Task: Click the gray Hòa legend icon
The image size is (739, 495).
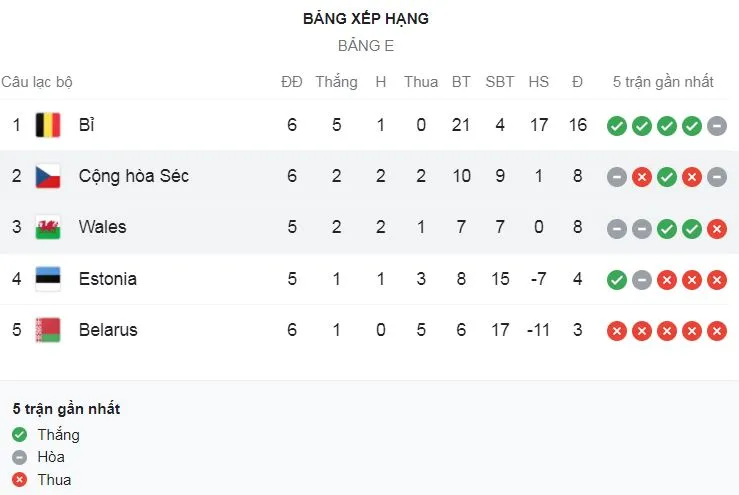Action: pyautogui.click(x=20, y=457)
